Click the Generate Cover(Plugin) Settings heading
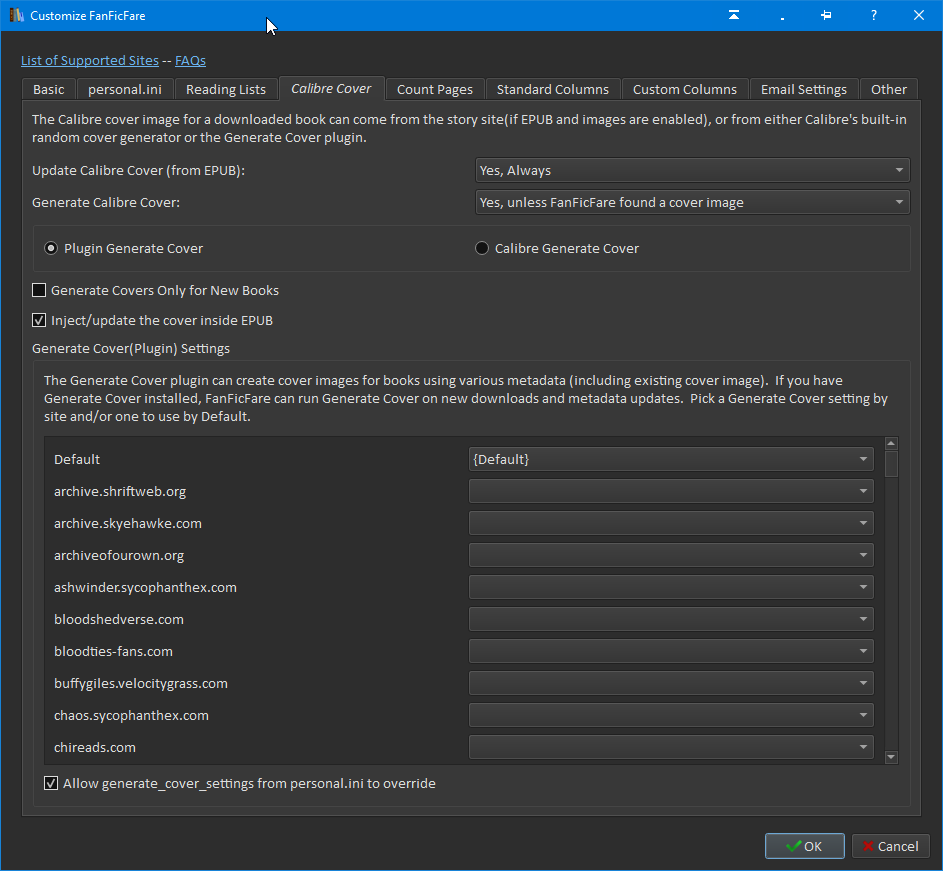 [131, 348]
